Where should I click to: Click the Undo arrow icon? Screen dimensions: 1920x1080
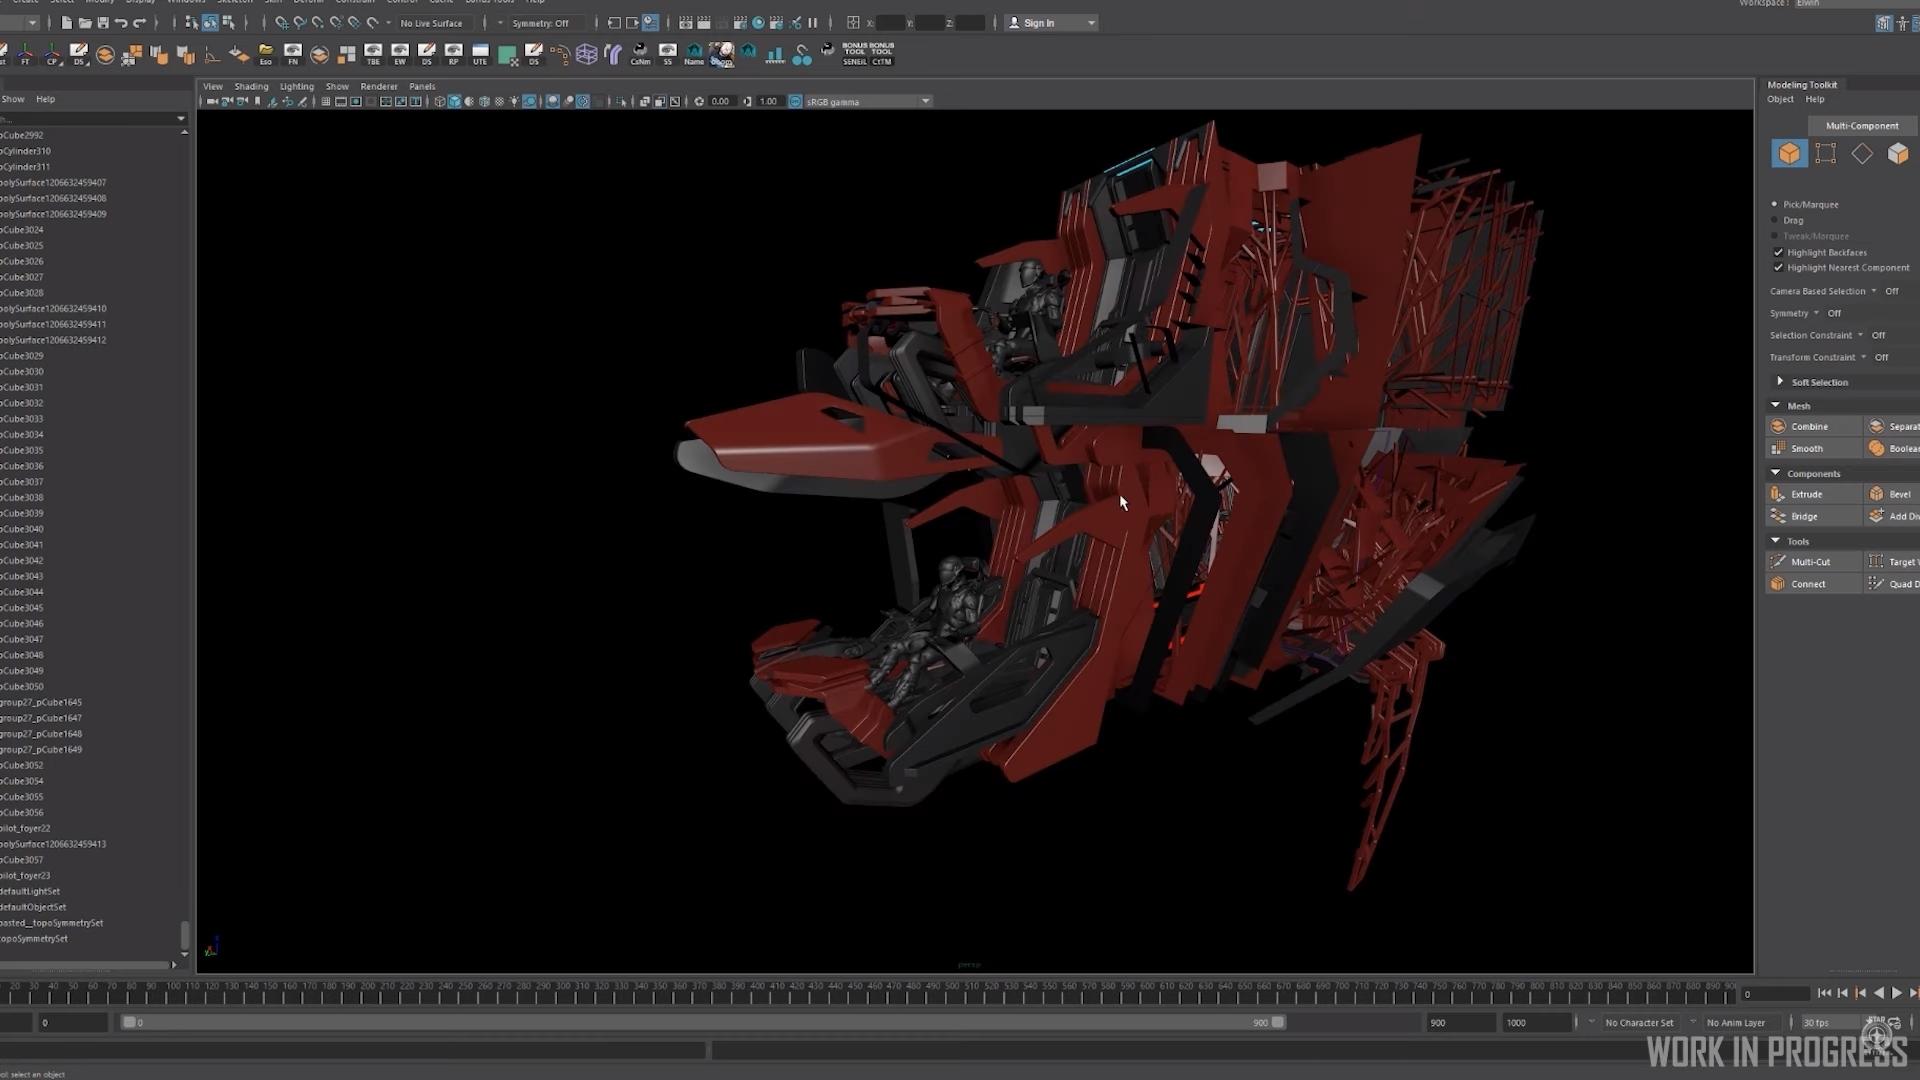click(x=121, y=22)
